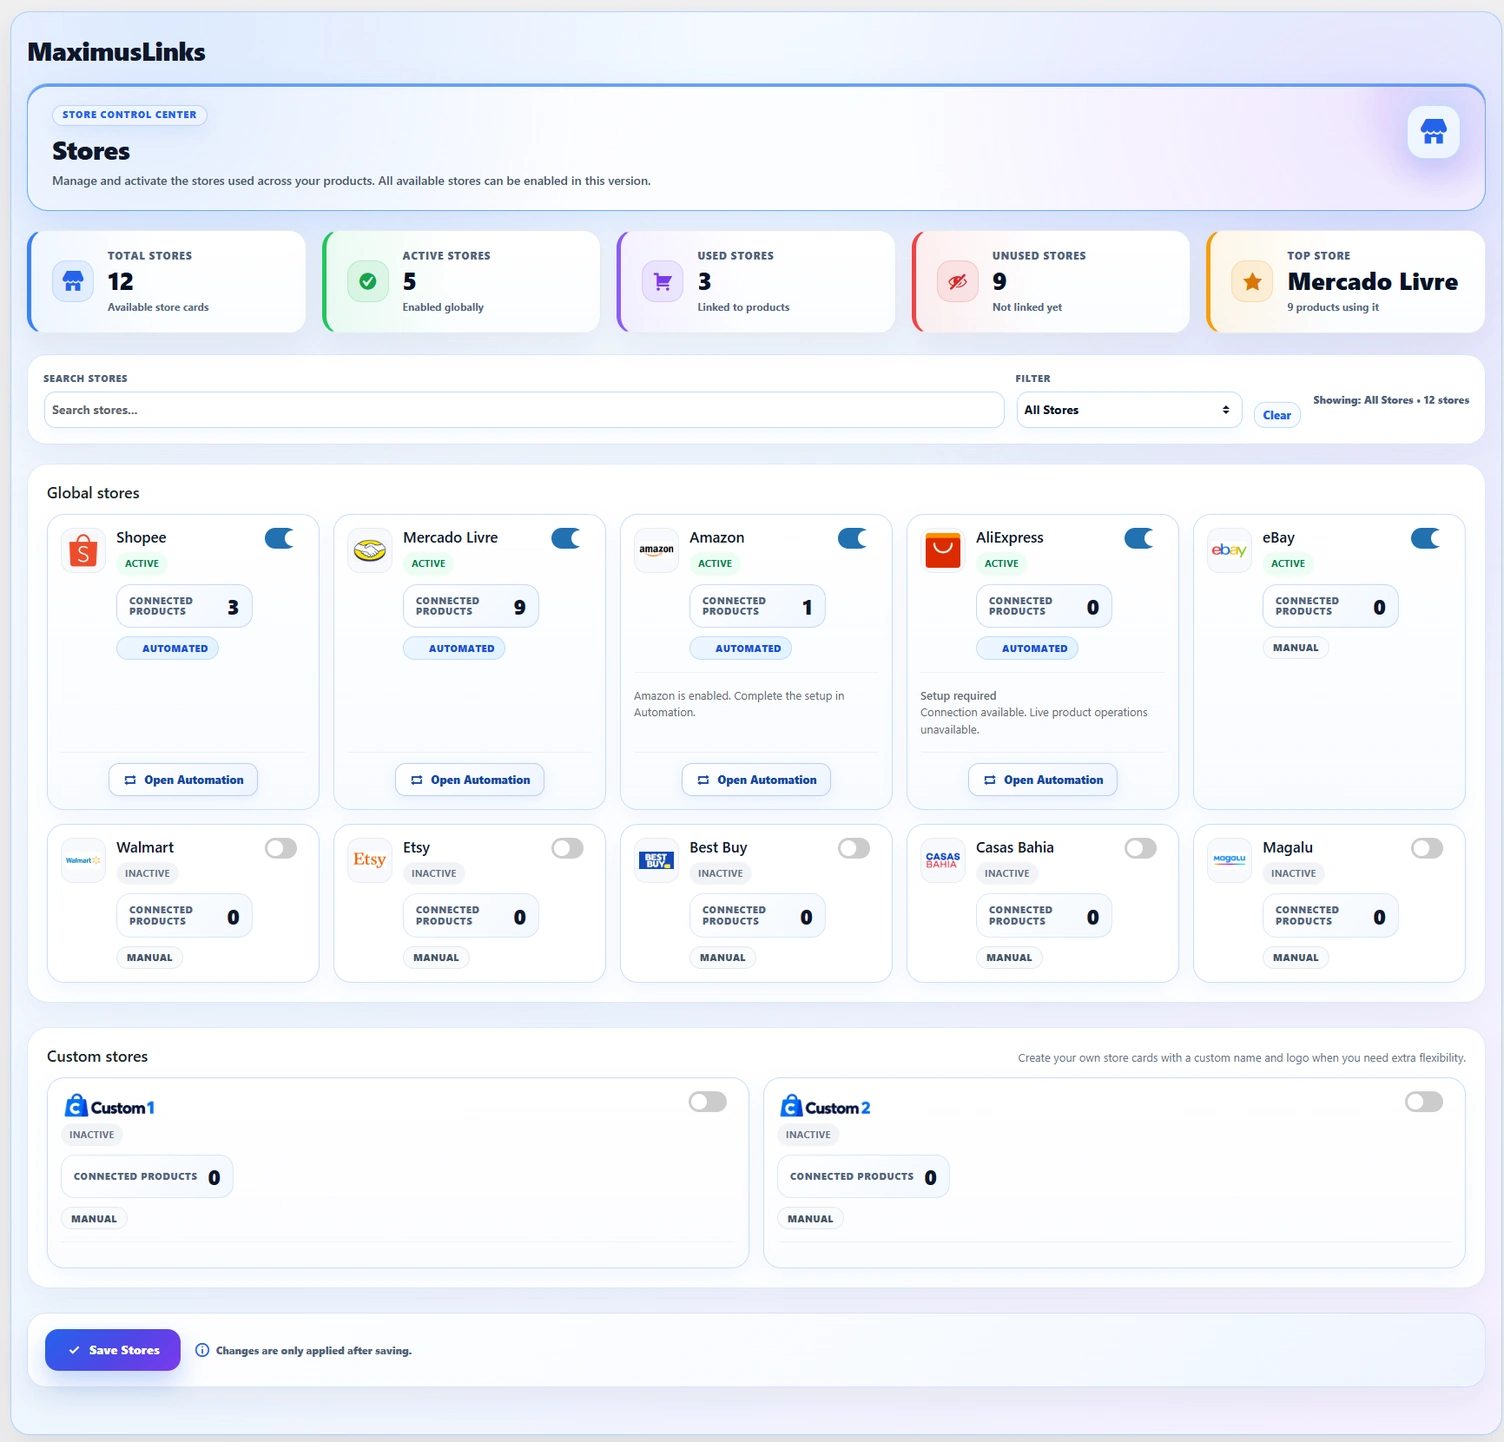This screenshot has height=1442, width=1504.
Task: Click the eBay store logo
Action: point(1229,550)
